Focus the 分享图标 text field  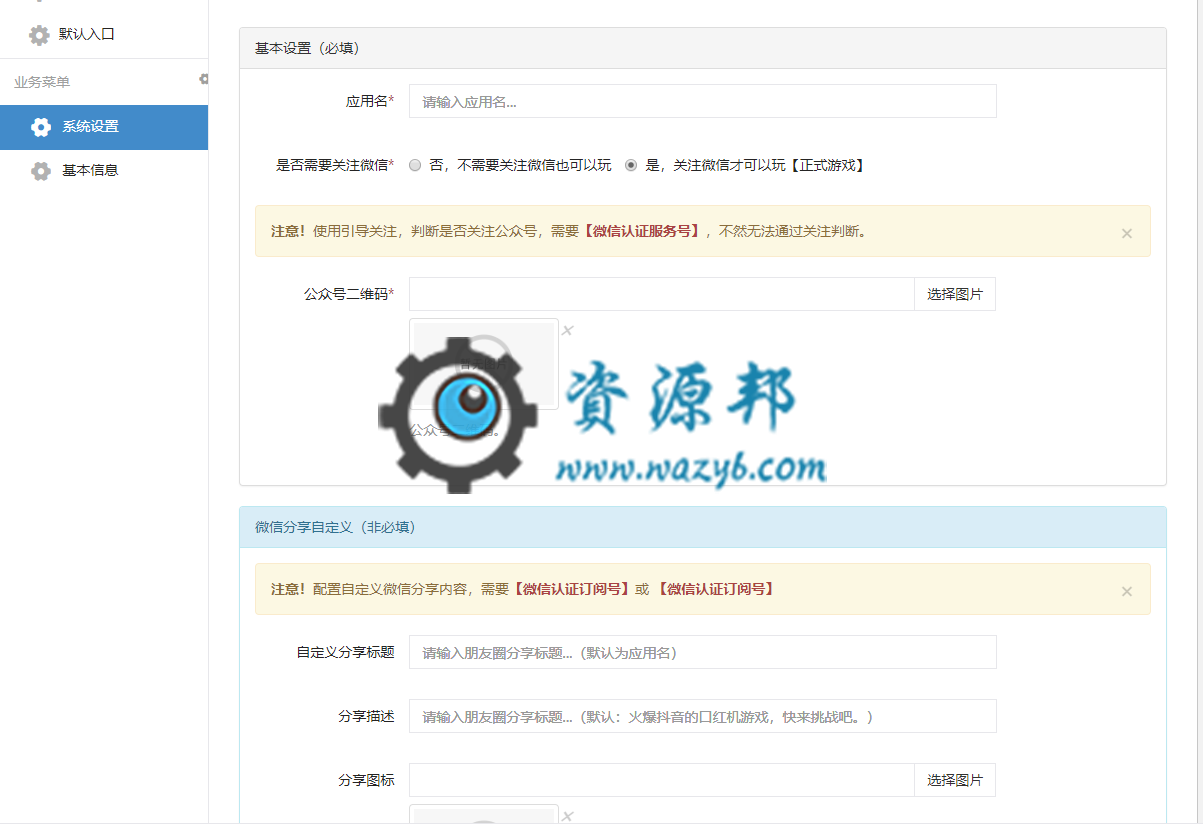pos(662,780)
